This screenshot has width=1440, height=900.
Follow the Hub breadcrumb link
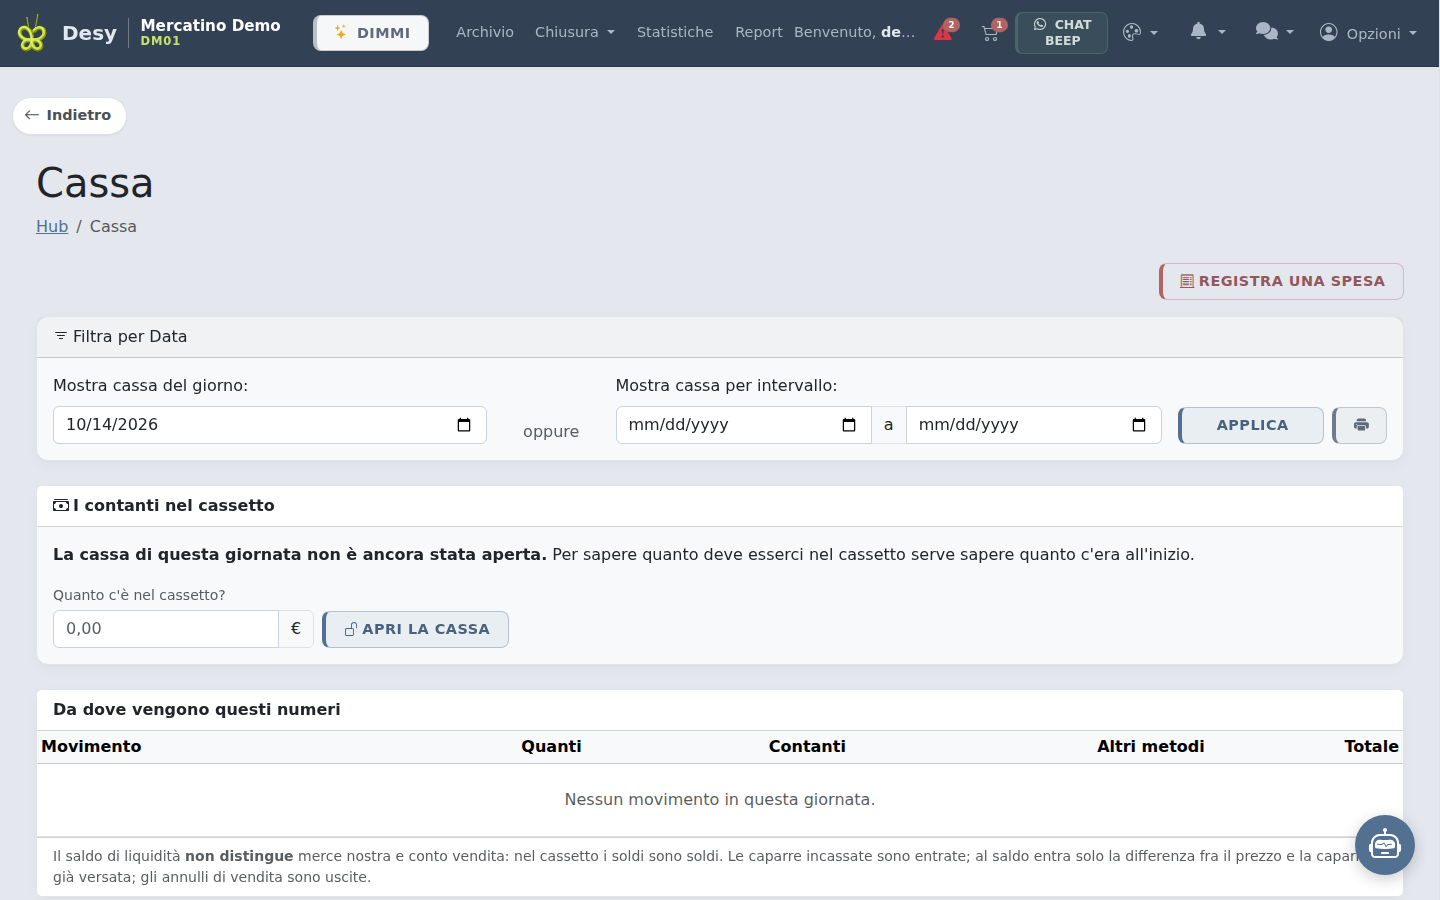point(52,226)
